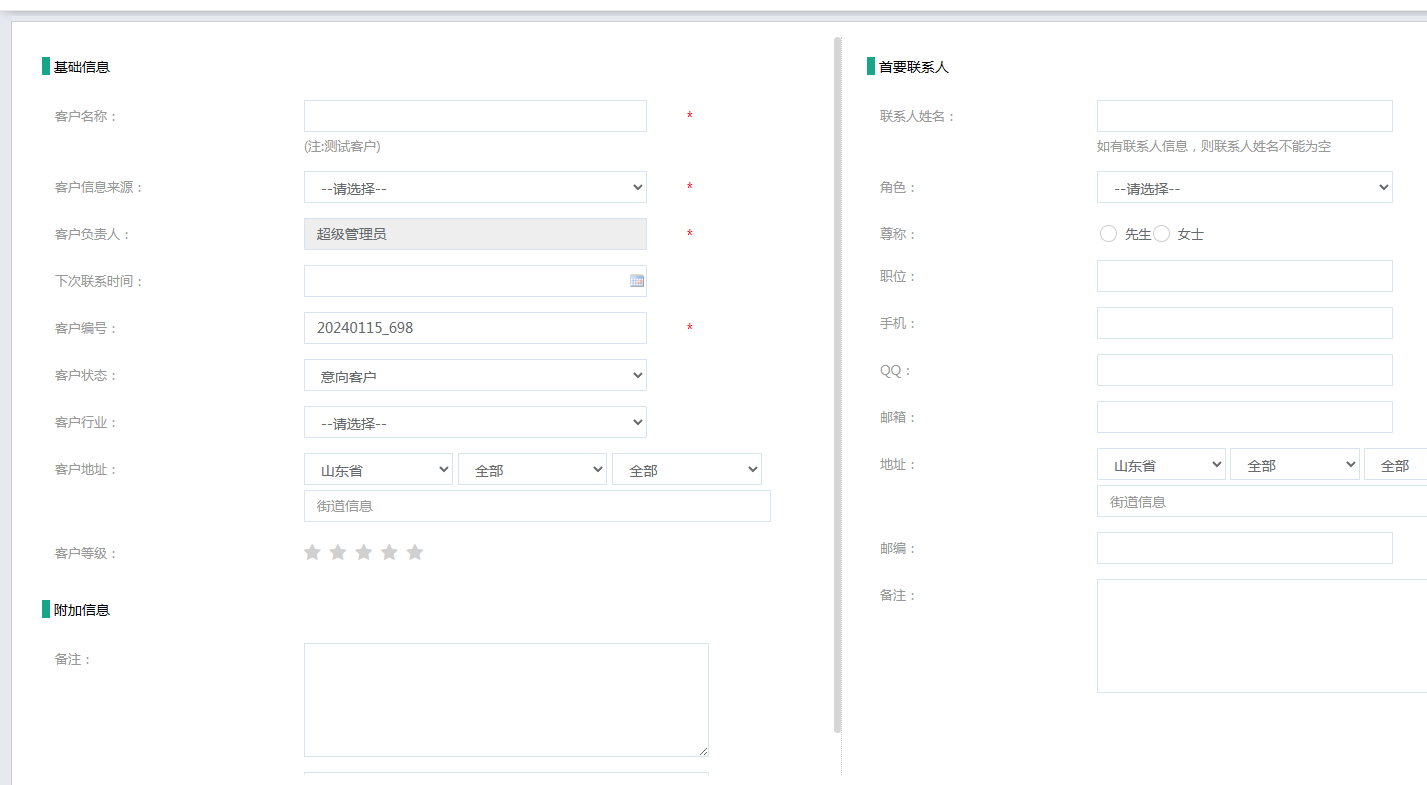The image size is (1427, 785).
Task: Click the vertical scrollbar of the left panel
Action: tap(837, 385)
